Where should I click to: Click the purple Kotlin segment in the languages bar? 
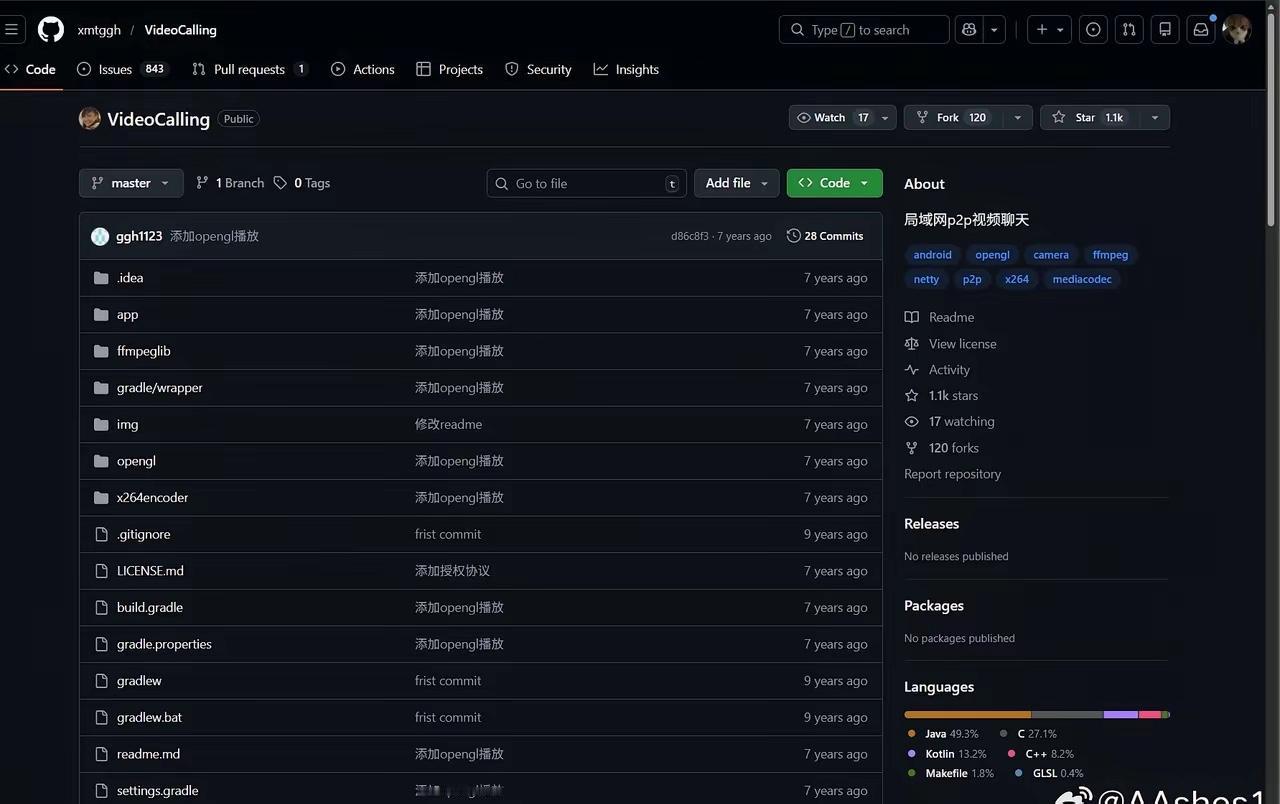(1121, 714)
